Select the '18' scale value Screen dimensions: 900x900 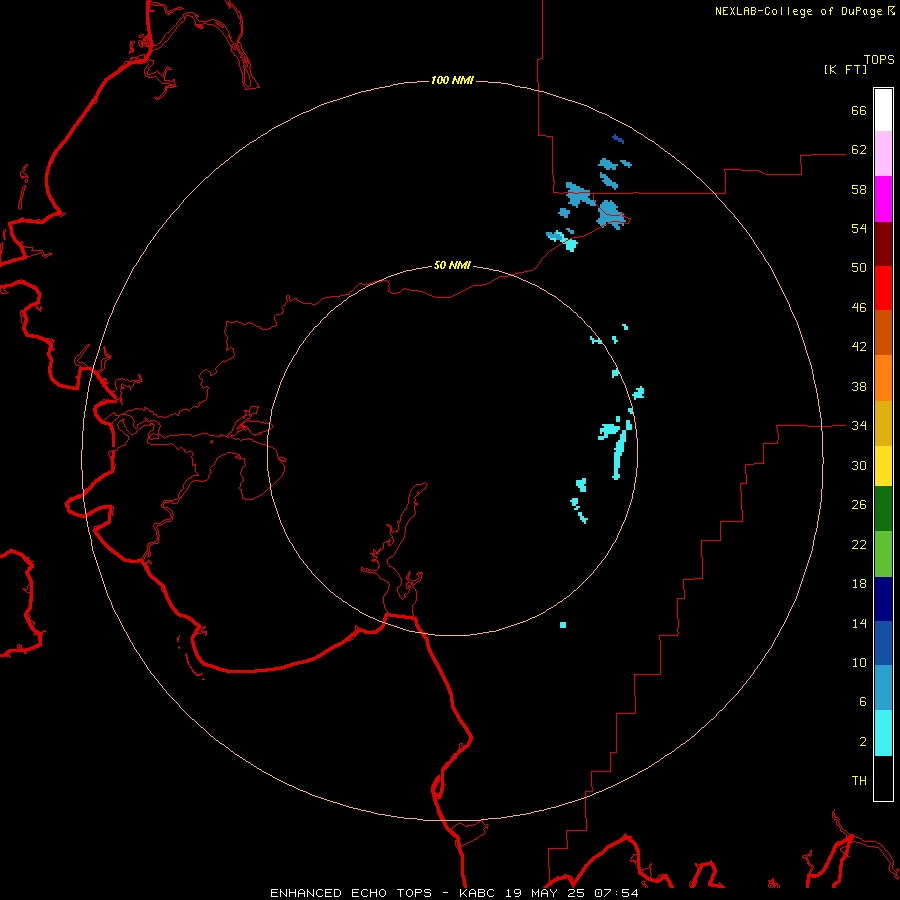pyautogui.click(x=859, y=583)
